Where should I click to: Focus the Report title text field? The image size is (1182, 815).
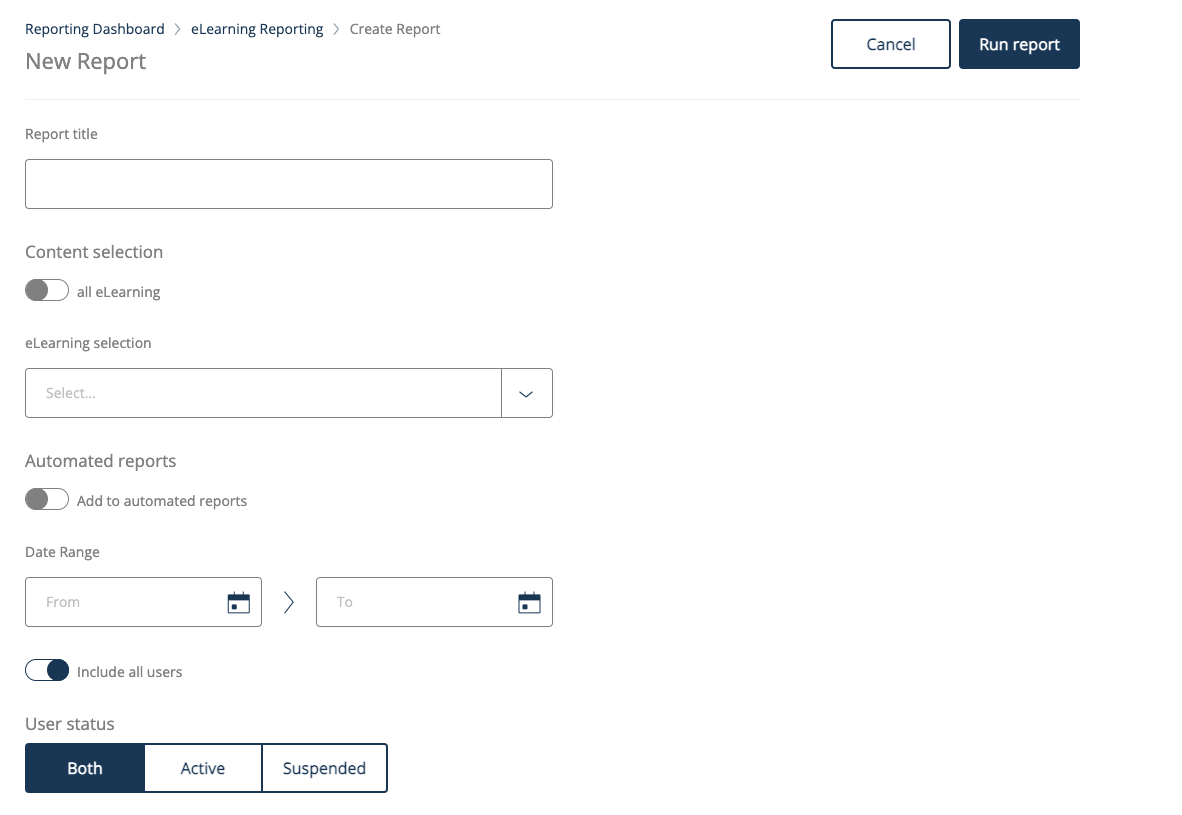pos(288,184)
